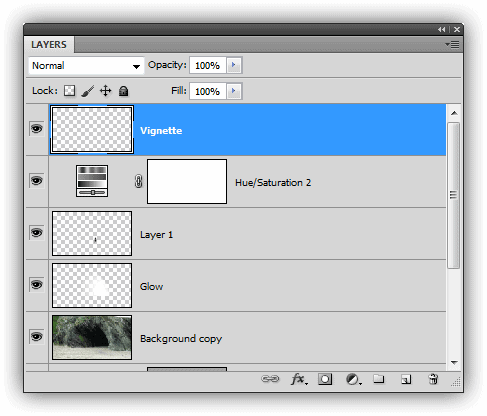
Task: Create new fill or adjustment layer
Action: tap(353, 379)
